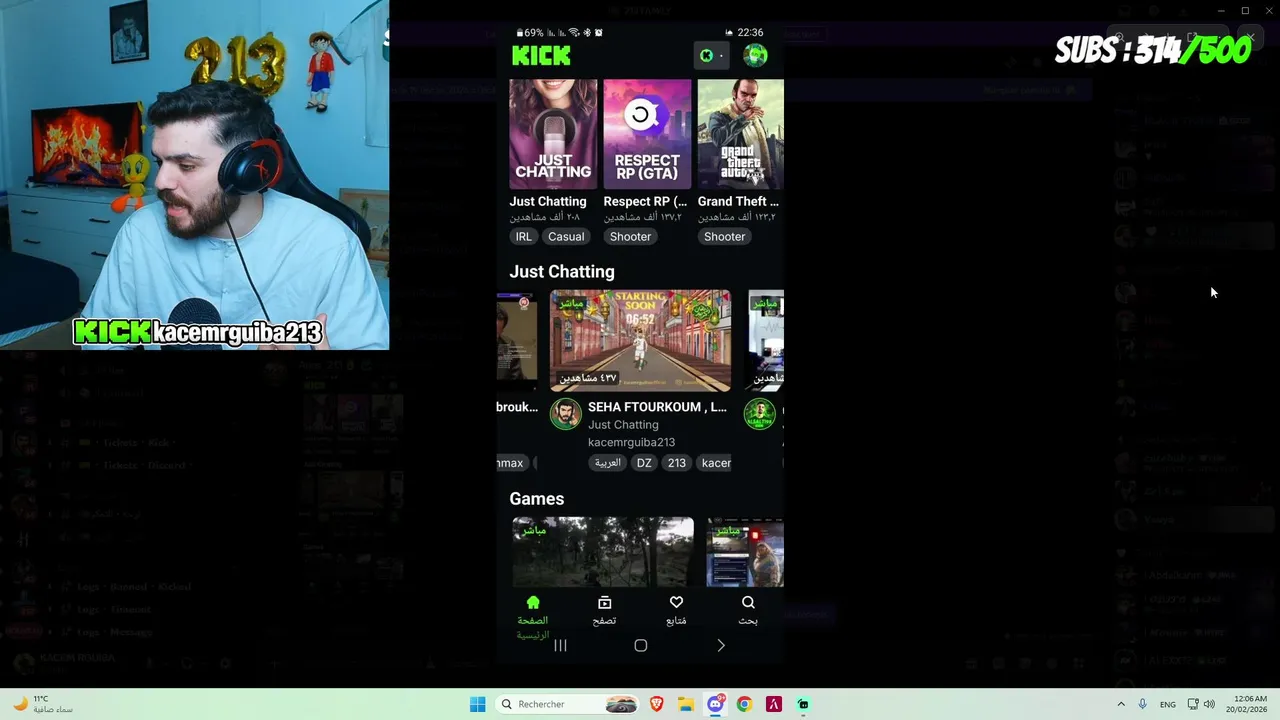Open the profile avatar at the top right of the Kick app
The height and width of the screenshot is (720, 1280).
(755, 56)
